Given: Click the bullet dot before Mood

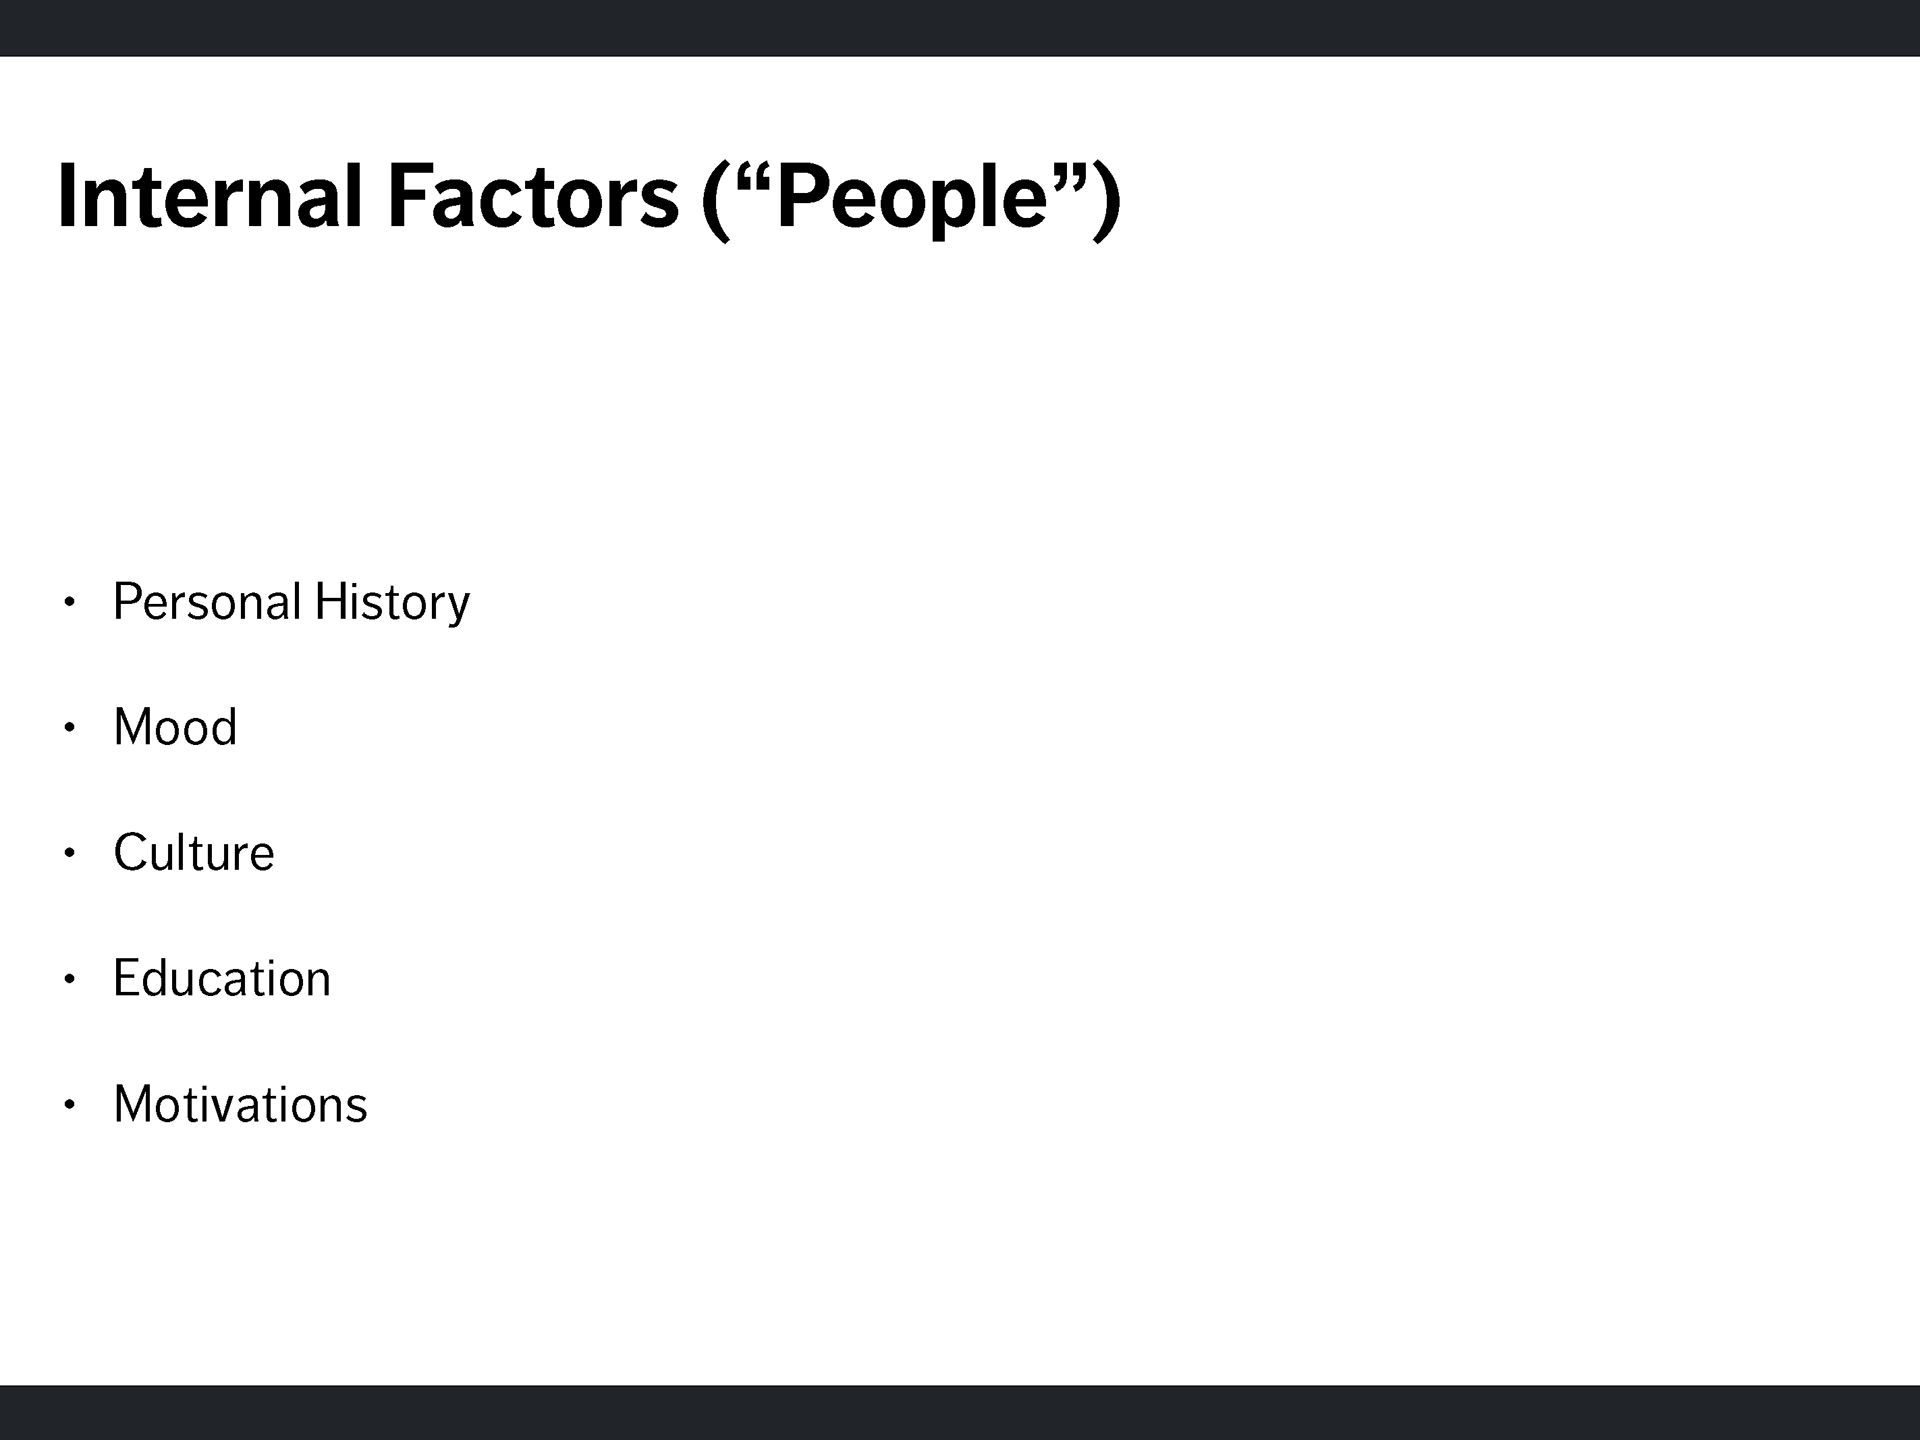Looking at the screenshot, I should click(69, 727).
